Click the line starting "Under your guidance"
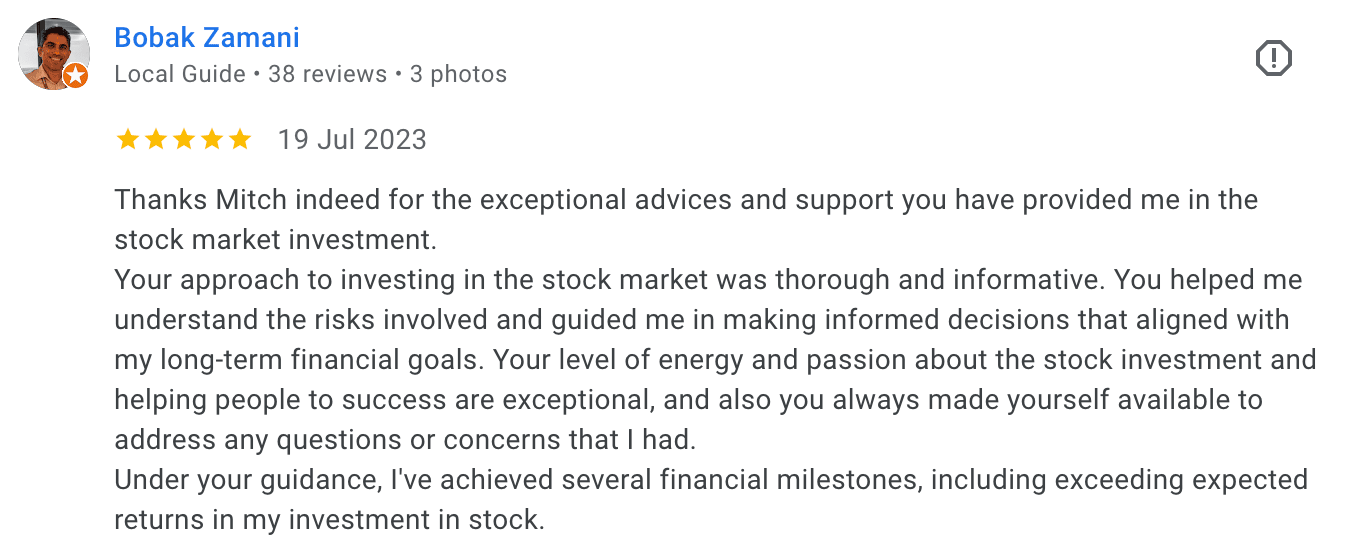The height and width of the screenshot is (550, 1358). (x=711, y=479)
